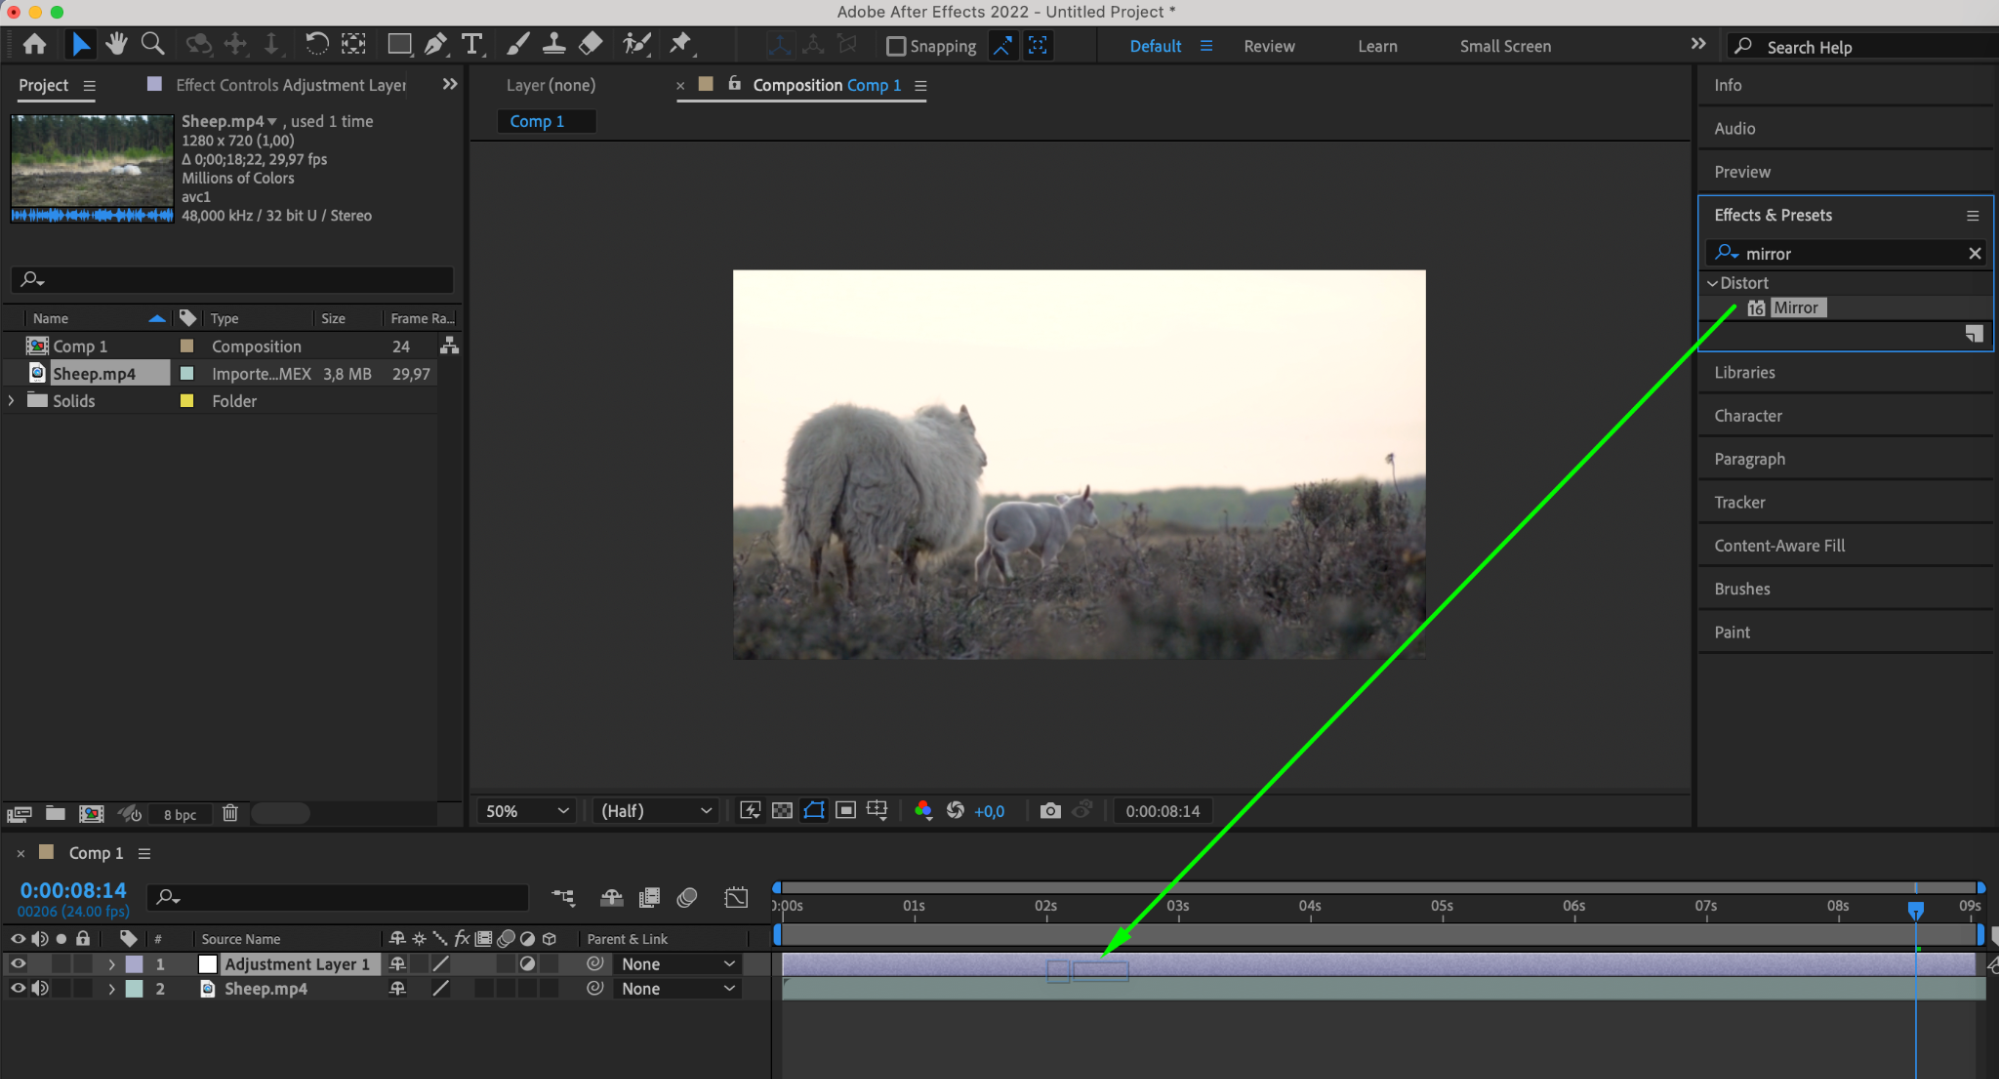This screenshot has height=1079, width=1999.
Task: Hide Adjustment Layer 1 visibility eye
Action: 18,964
